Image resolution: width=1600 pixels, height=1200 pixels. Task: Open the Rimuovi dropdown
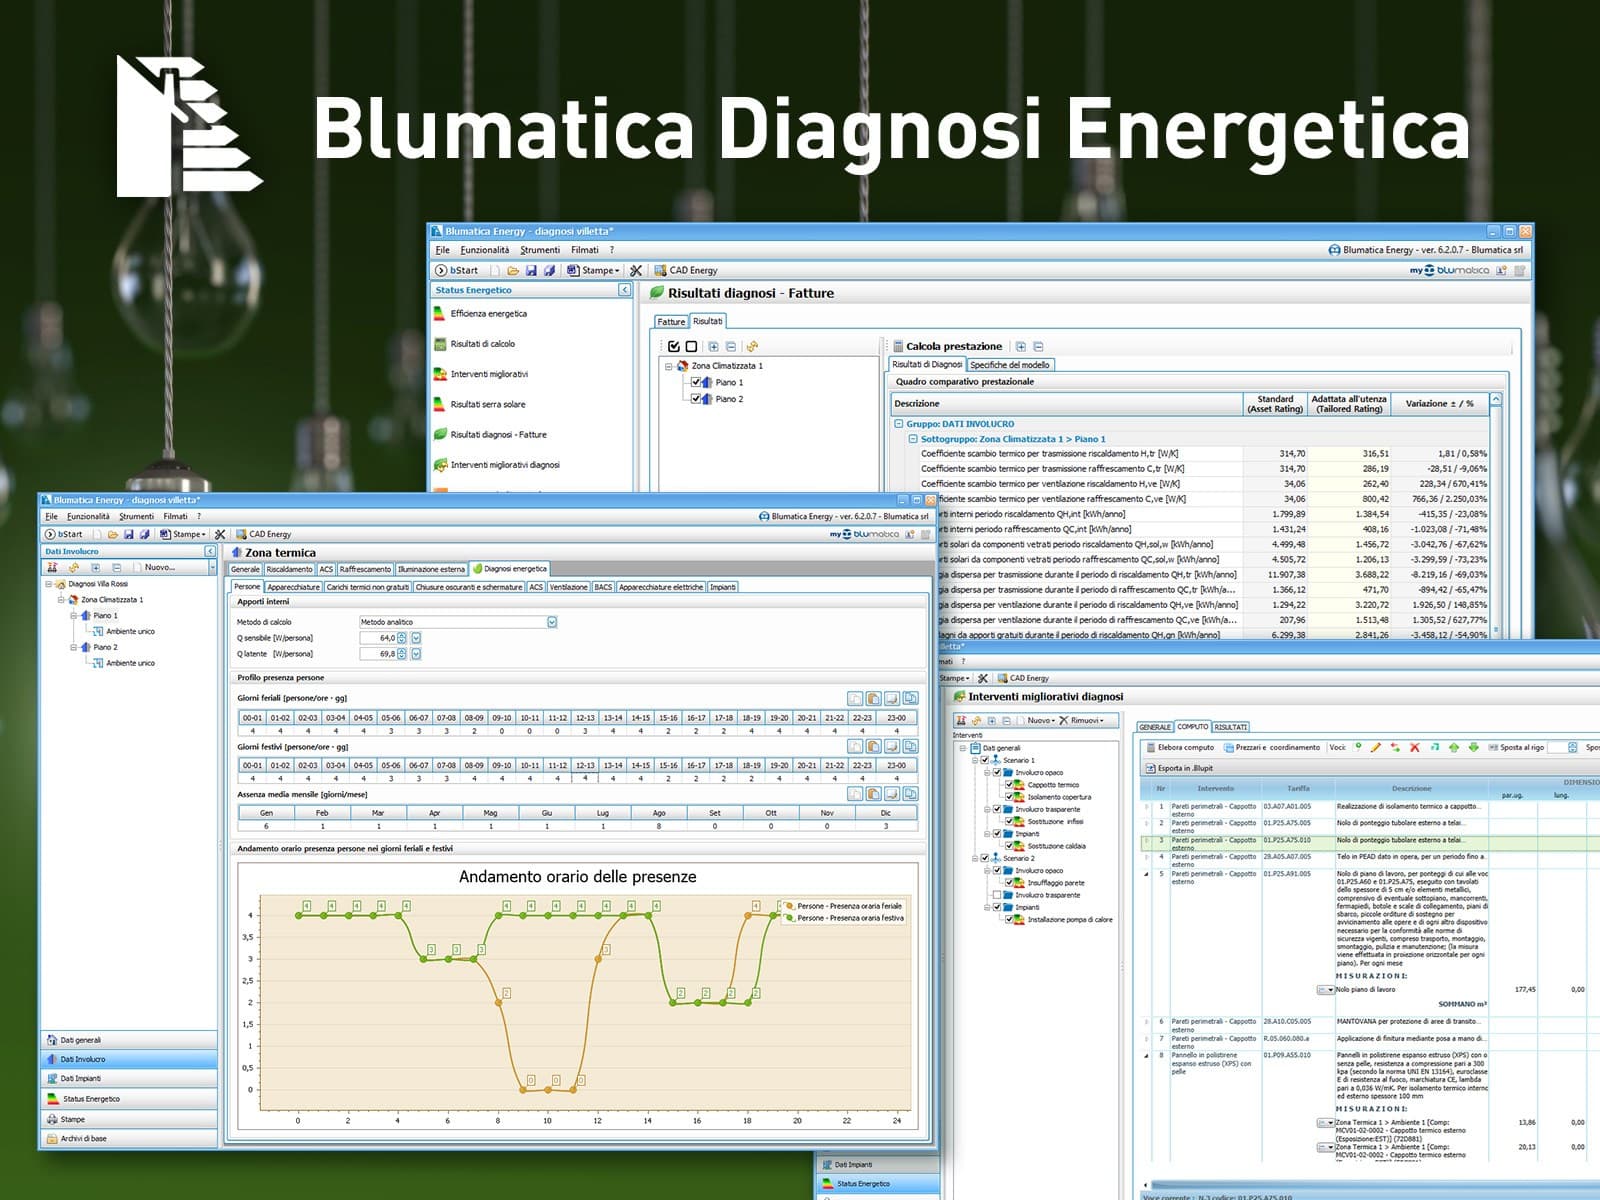point(1082,720)
